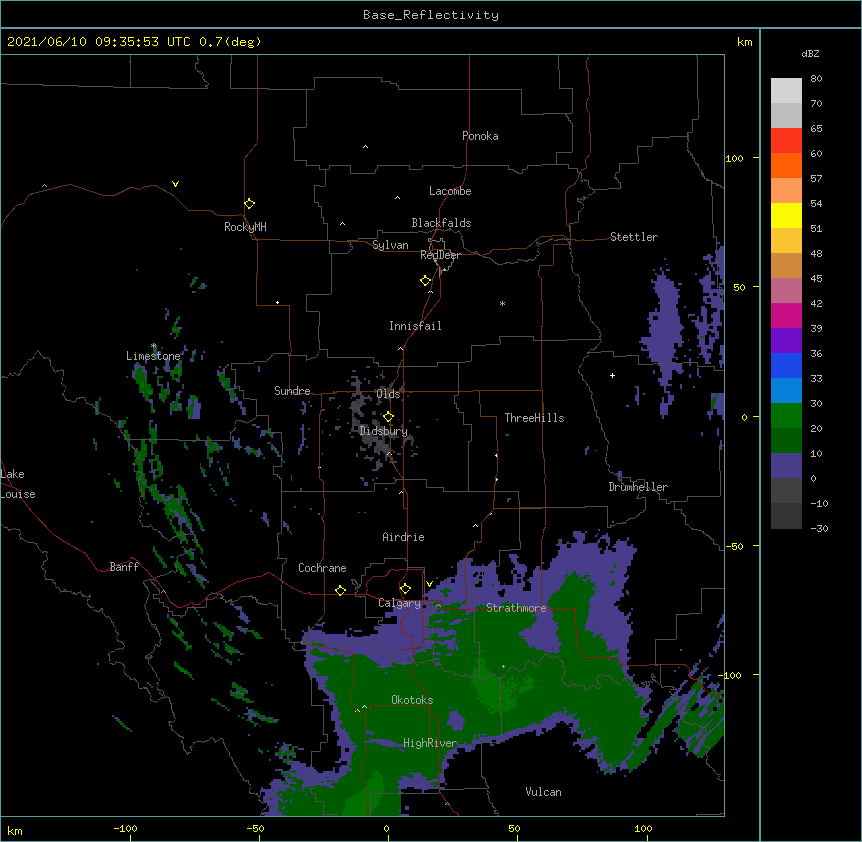This screenshot has height=842, width=862.
Task: Click the dBZ legend heading
Action: 810,53
